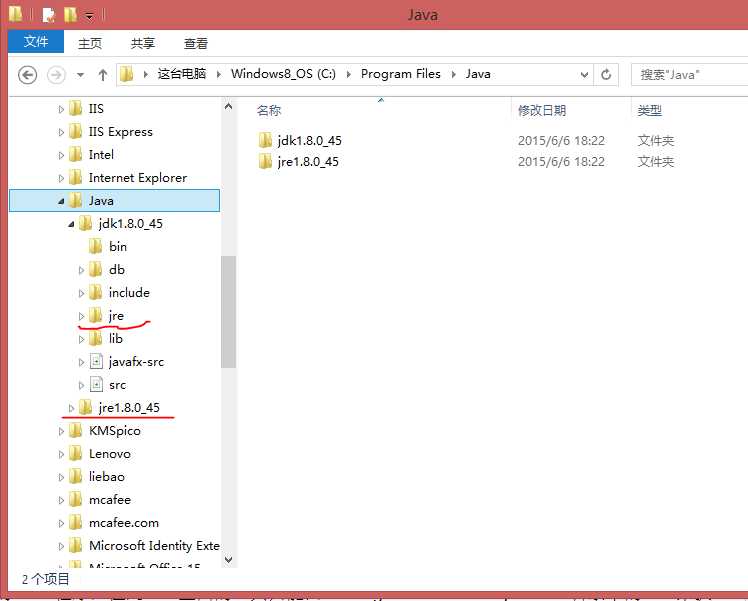Sort by 名称 column header
The height and width of the screenshot is (601, 748).
point(269,111)
